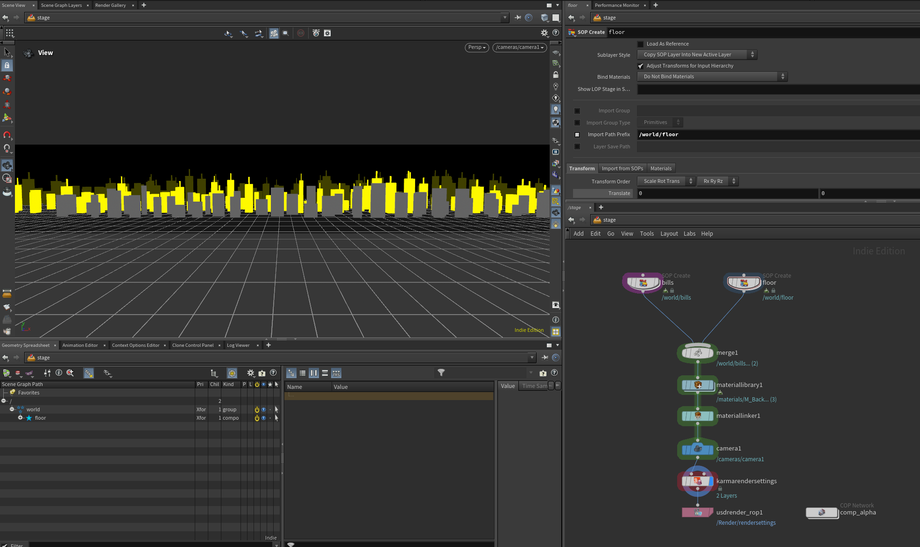This screenshot has width=920, height=547.
Task: Switch to the Render Gallery tab
Action: [x=110, y=5]
